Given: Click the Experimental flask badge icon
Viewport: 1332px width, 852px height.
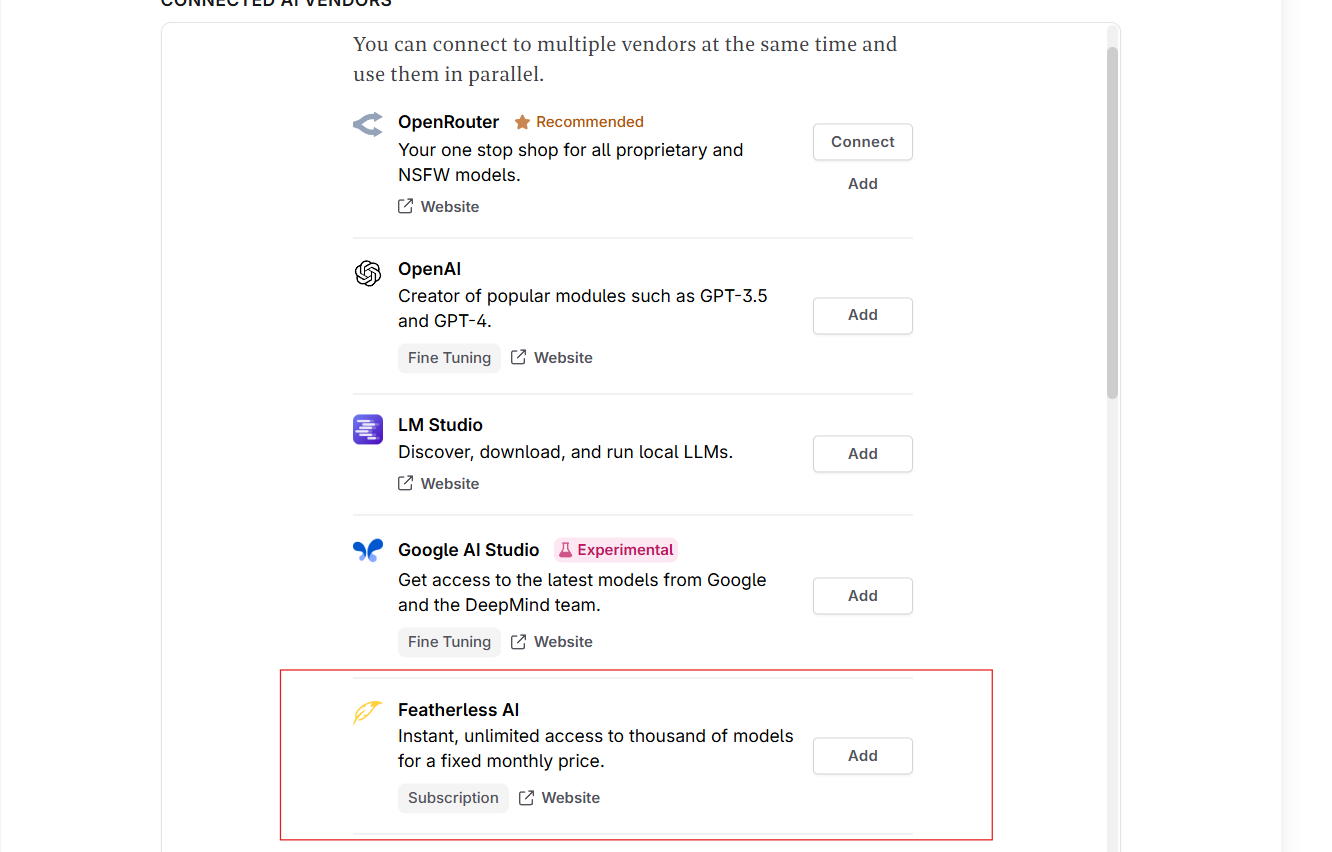Looking at the screenshot, I should 565,550.
